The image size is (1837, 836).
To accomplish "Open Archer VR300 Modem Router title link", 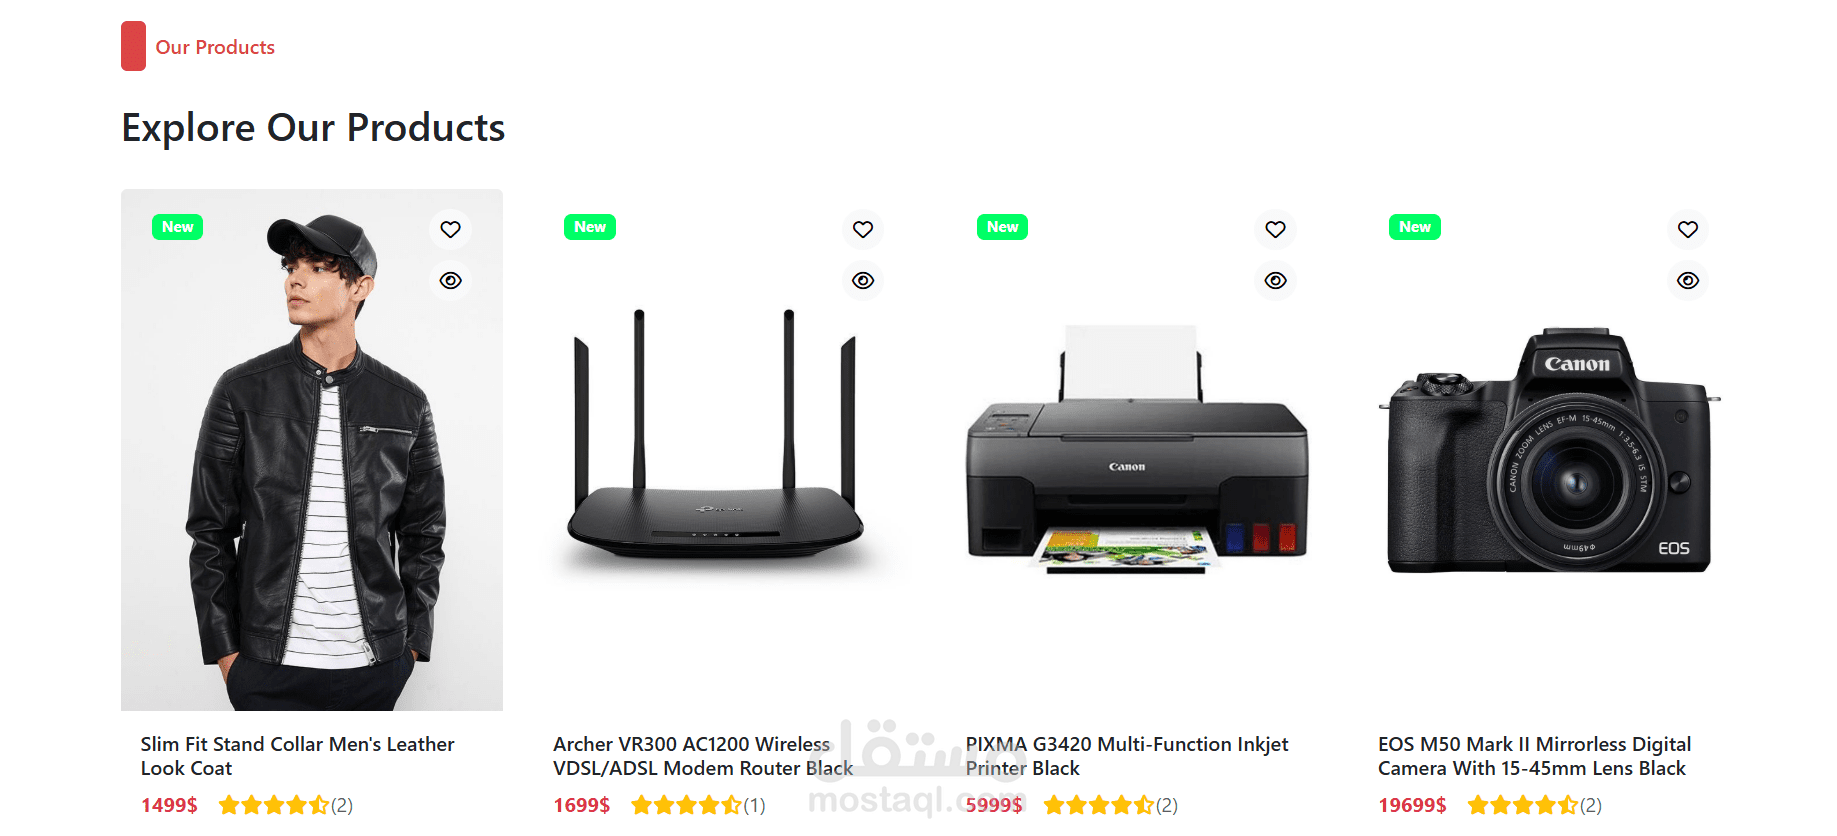I will (x=703, y=756).
